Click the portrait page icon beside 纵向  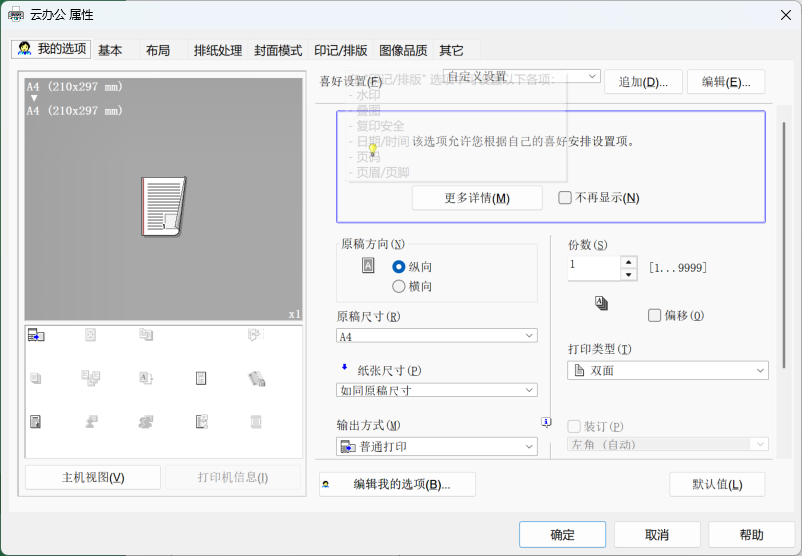[368, 265]
